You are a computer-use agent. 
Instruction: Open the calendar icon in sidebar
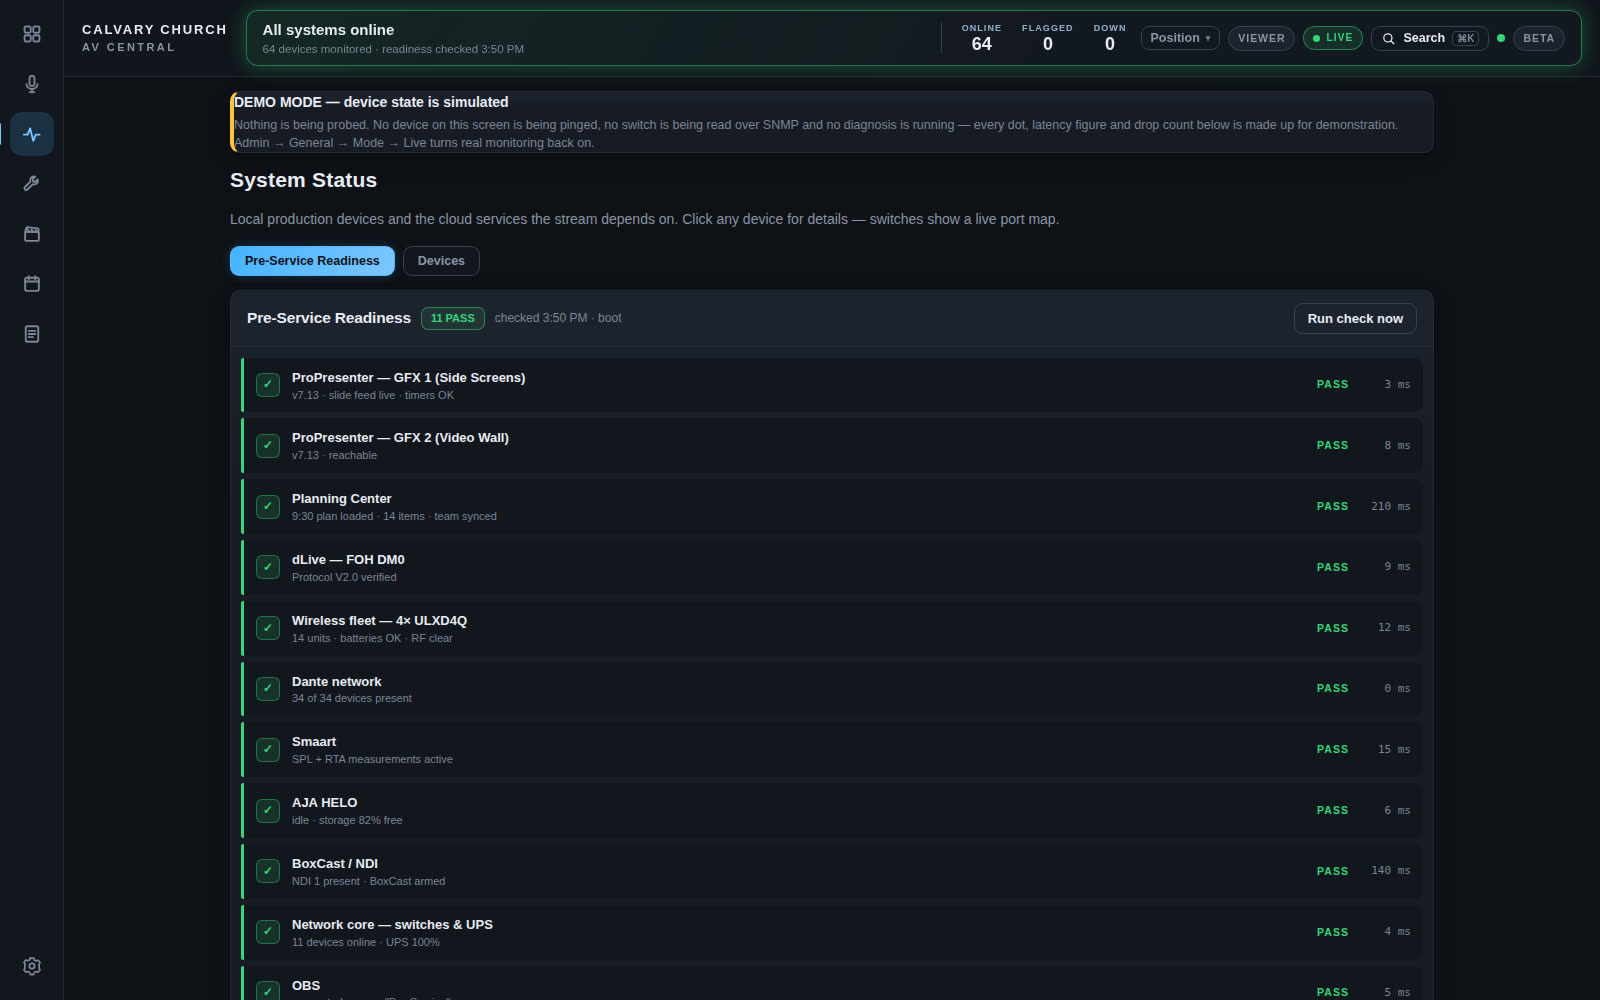[x=32, y=284]
